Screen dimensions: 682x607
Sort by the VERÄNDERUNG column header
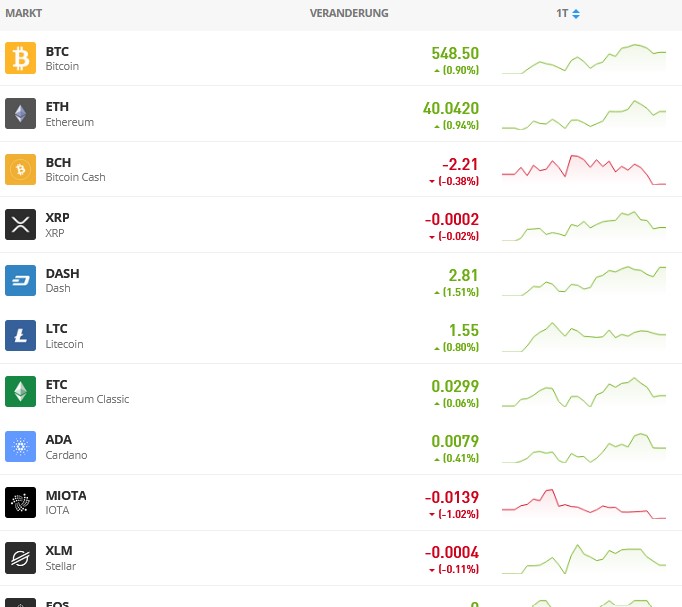coord(349,14)
